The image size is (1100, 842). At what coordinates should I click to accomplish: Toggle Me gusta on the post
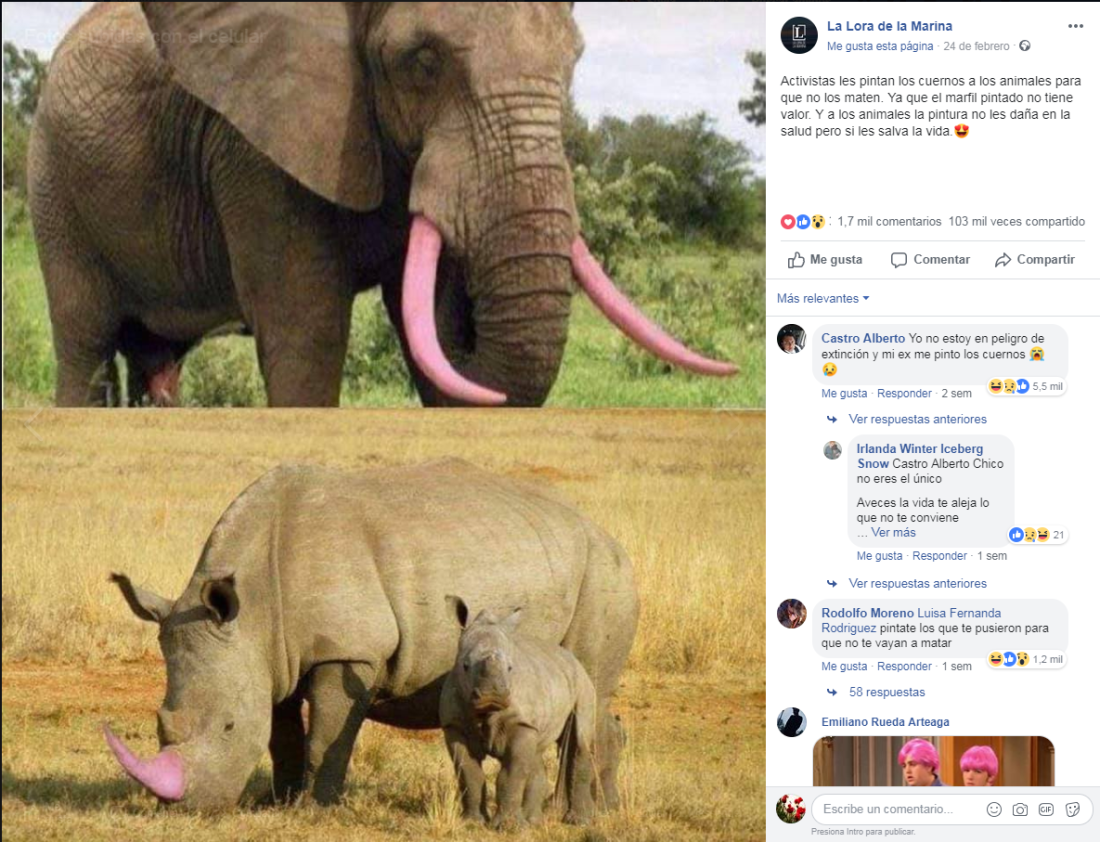pyautogui.click(x=825, y=259)
